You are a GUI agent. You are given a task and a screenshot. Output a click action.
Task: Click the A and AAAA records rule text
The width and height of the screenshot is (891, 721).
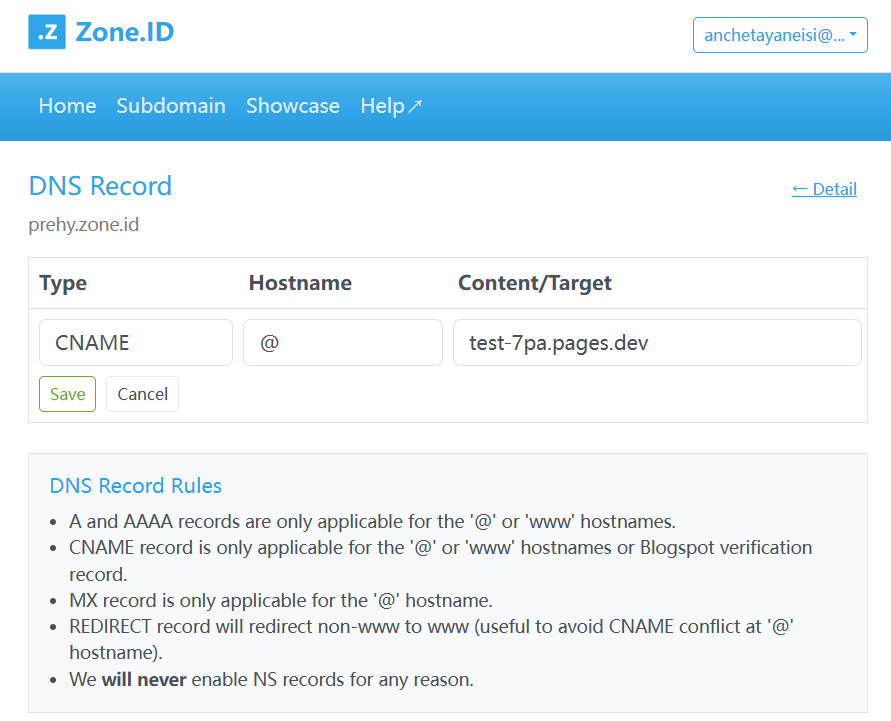(x=372, y=522)
